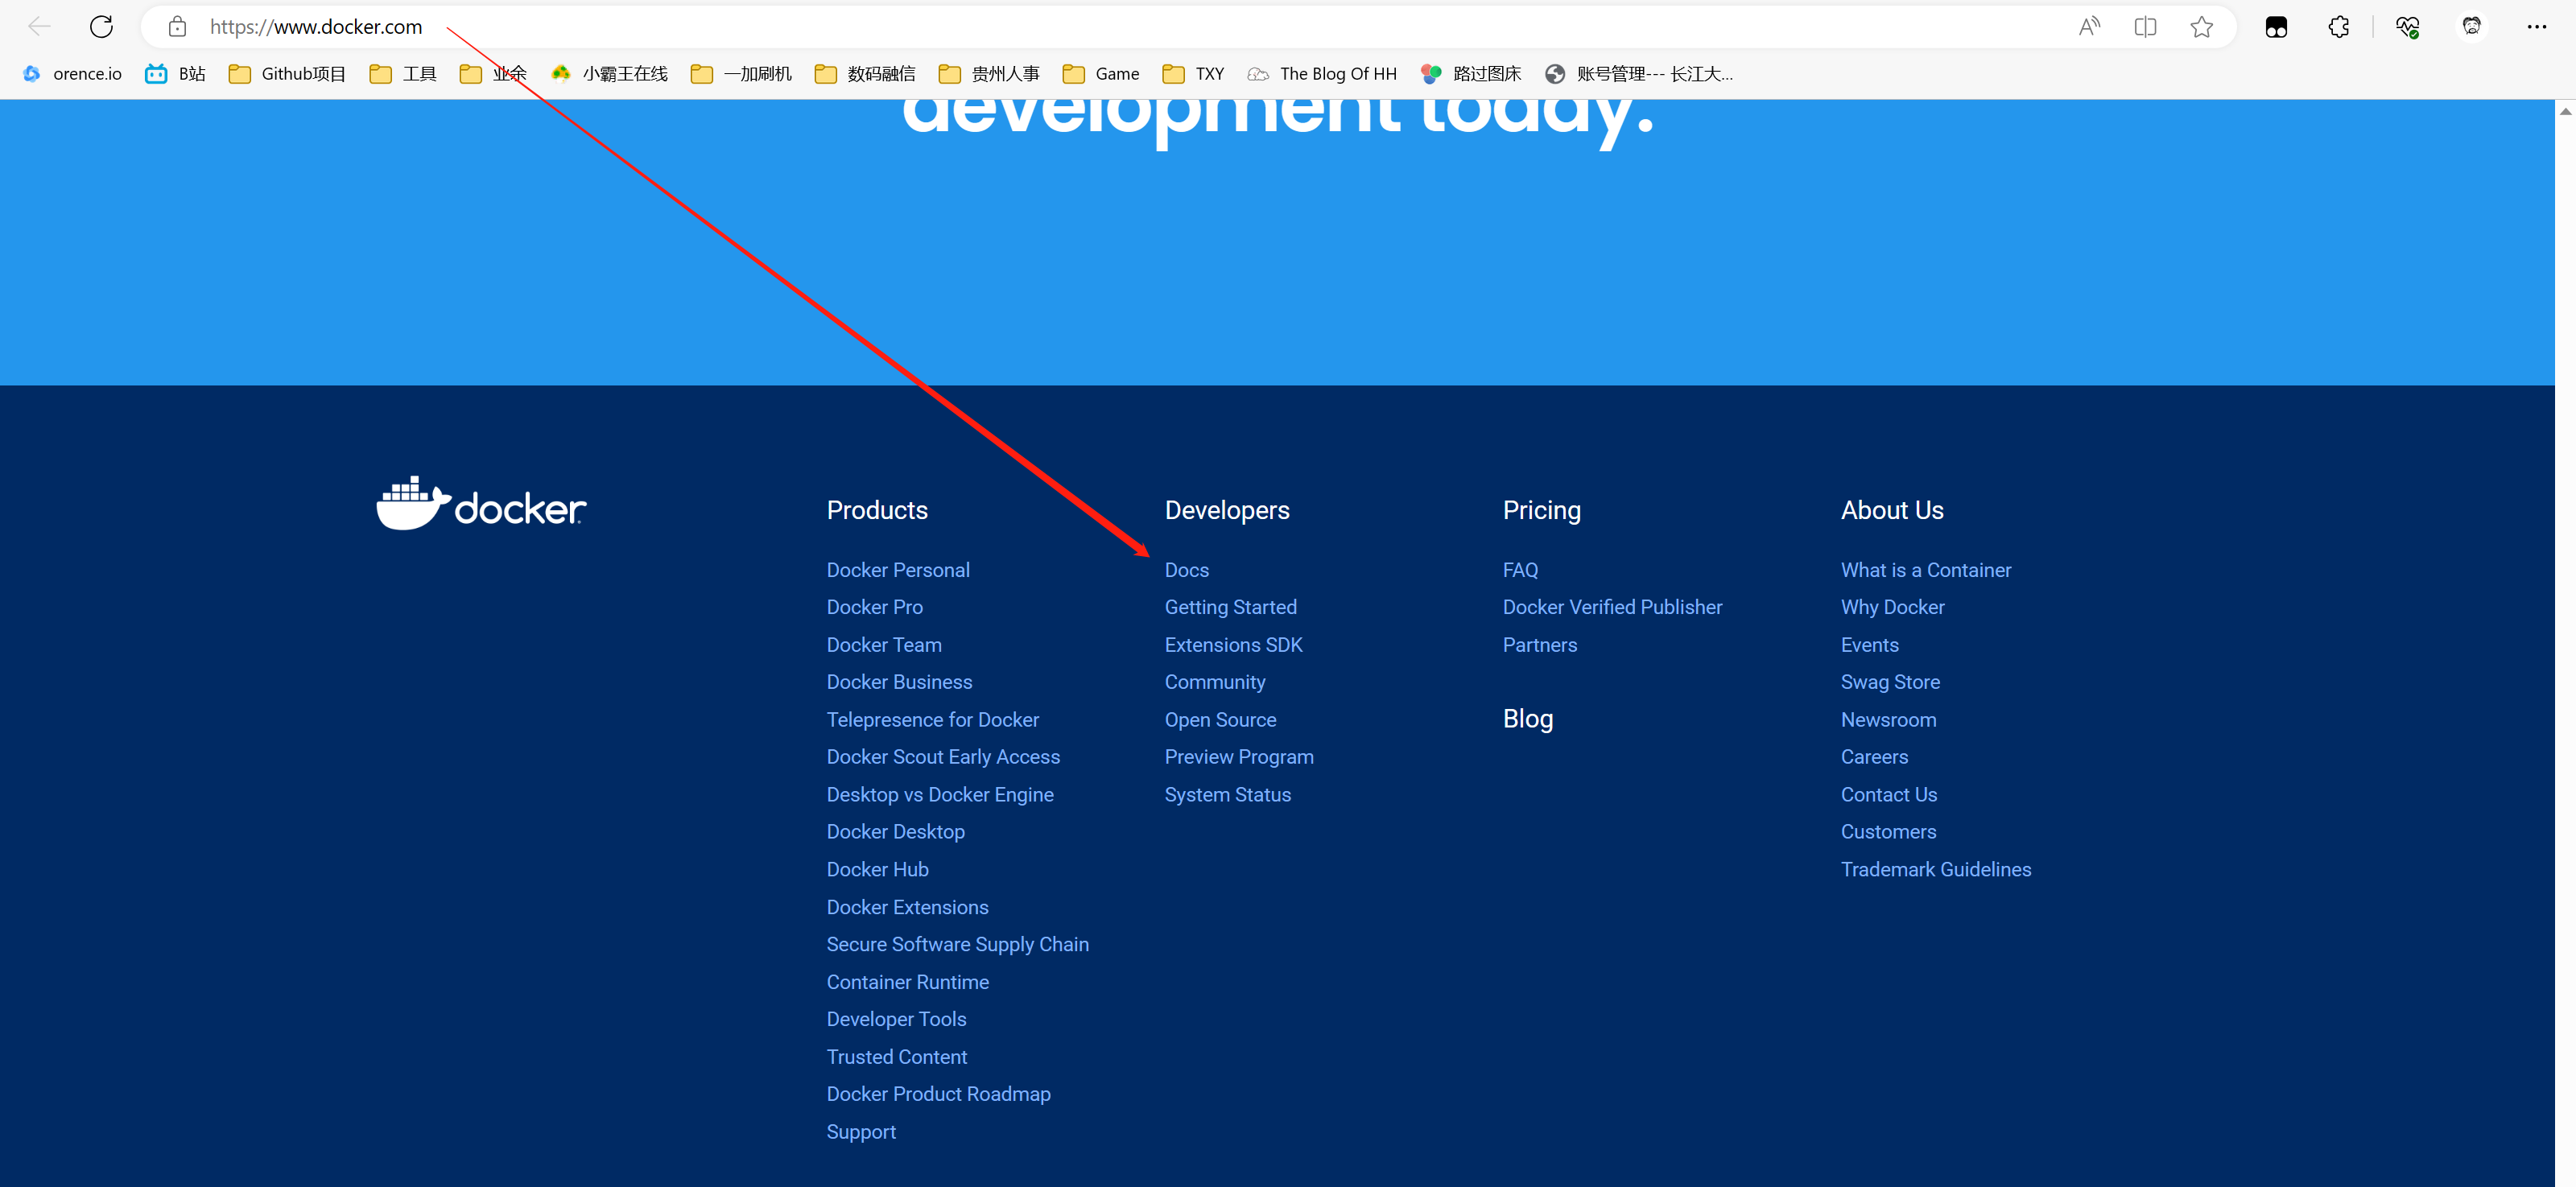Open the Careers link

(1875, 757)
